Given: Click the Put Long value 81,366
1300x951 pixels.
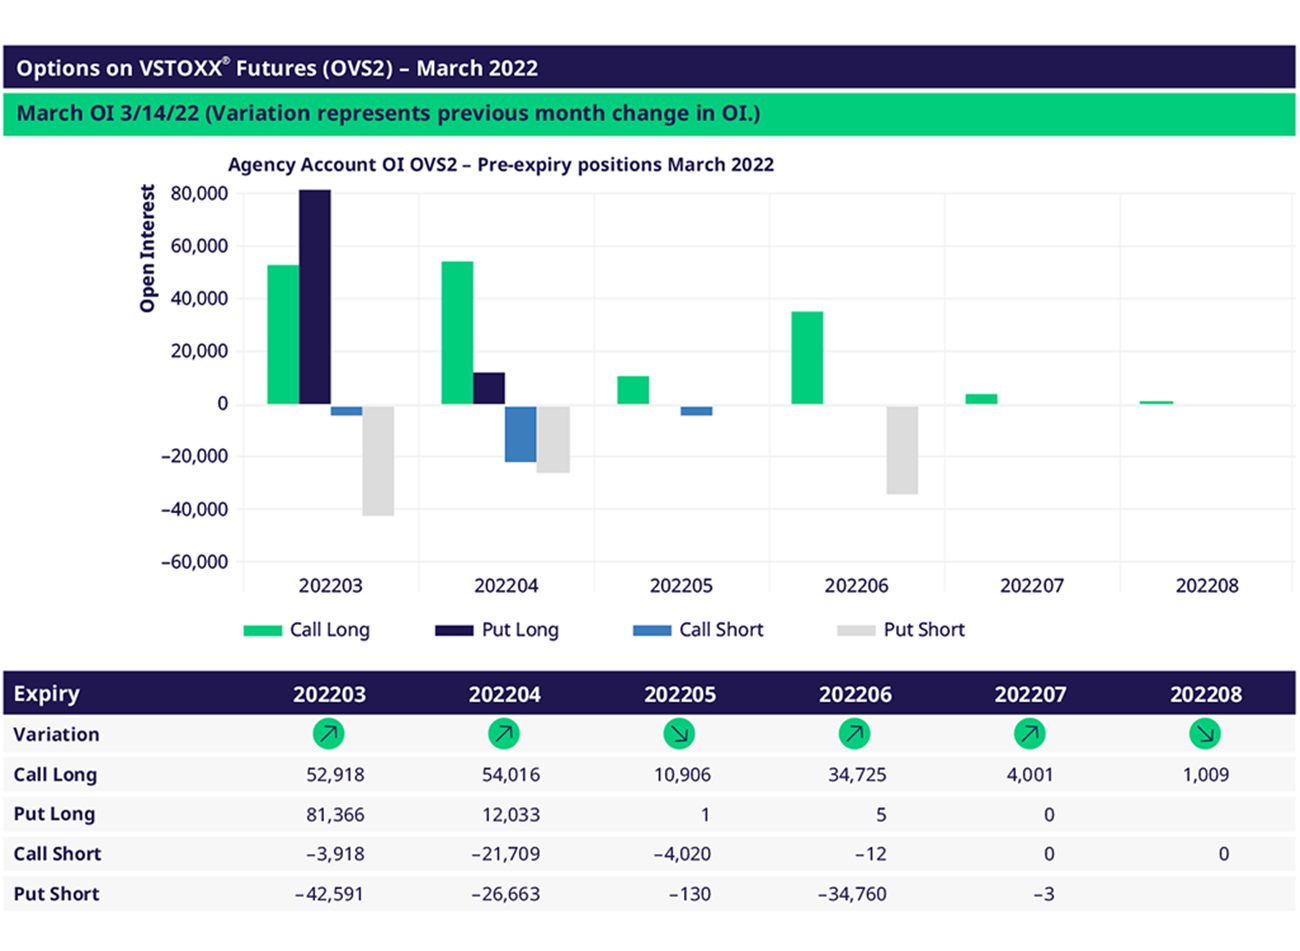Looking at the screenshot, I should [335, 815].
